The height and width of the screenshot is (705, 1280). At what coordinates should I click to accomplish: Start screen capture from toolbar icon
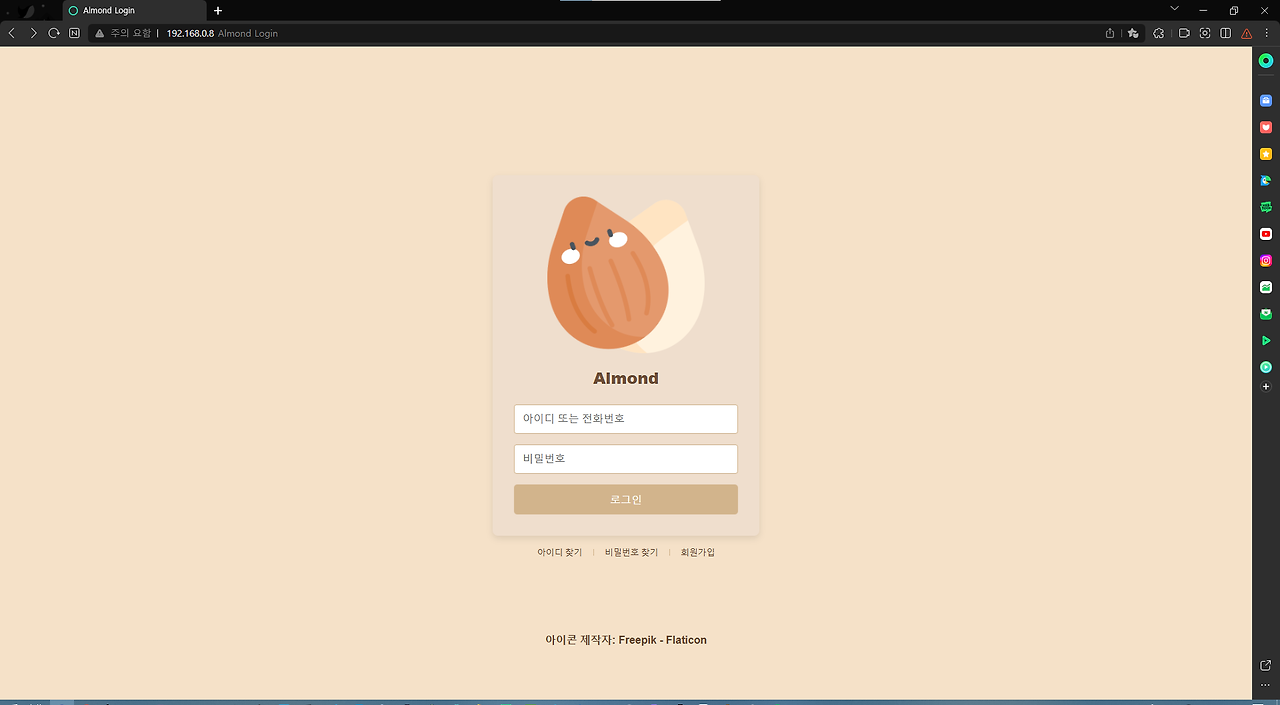[x=1205, y=33]
